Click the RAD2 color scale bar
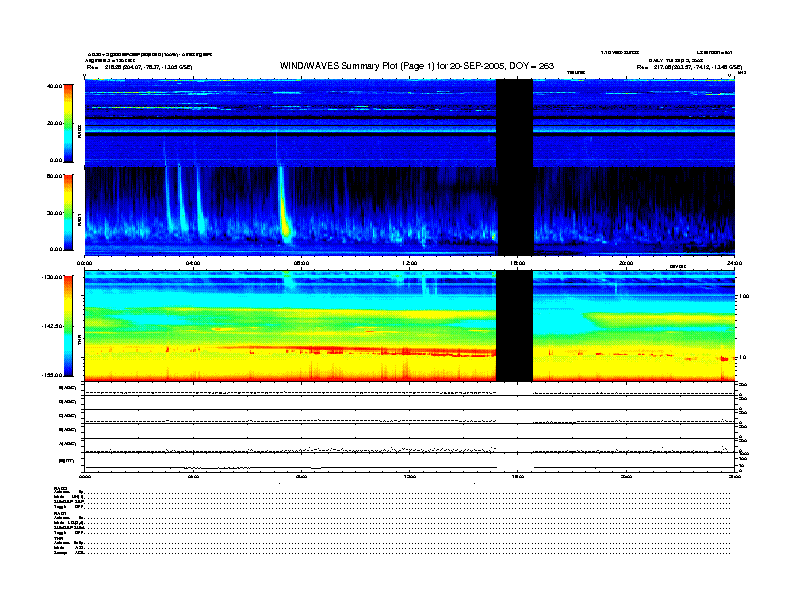 pos(68,123)
